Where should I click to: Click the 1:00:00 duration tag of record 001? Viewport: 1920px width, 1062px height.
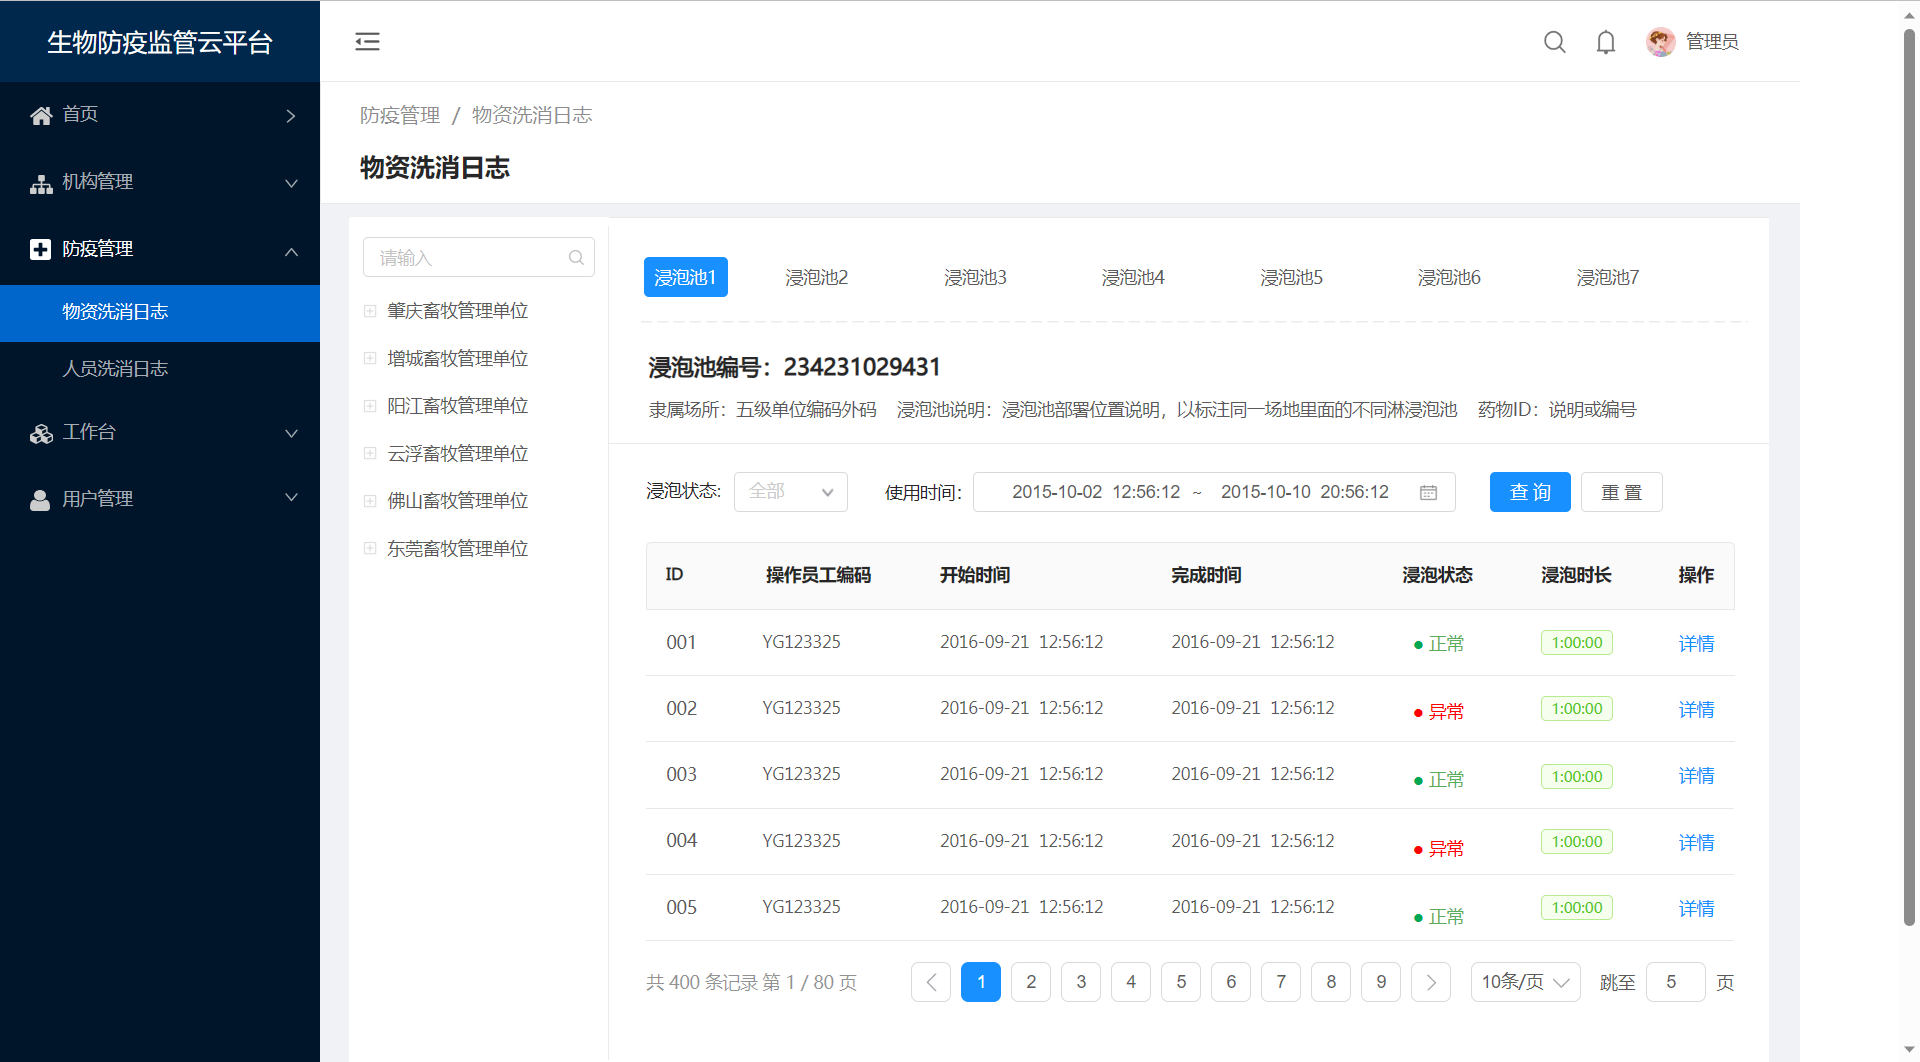click(1577, 643)
